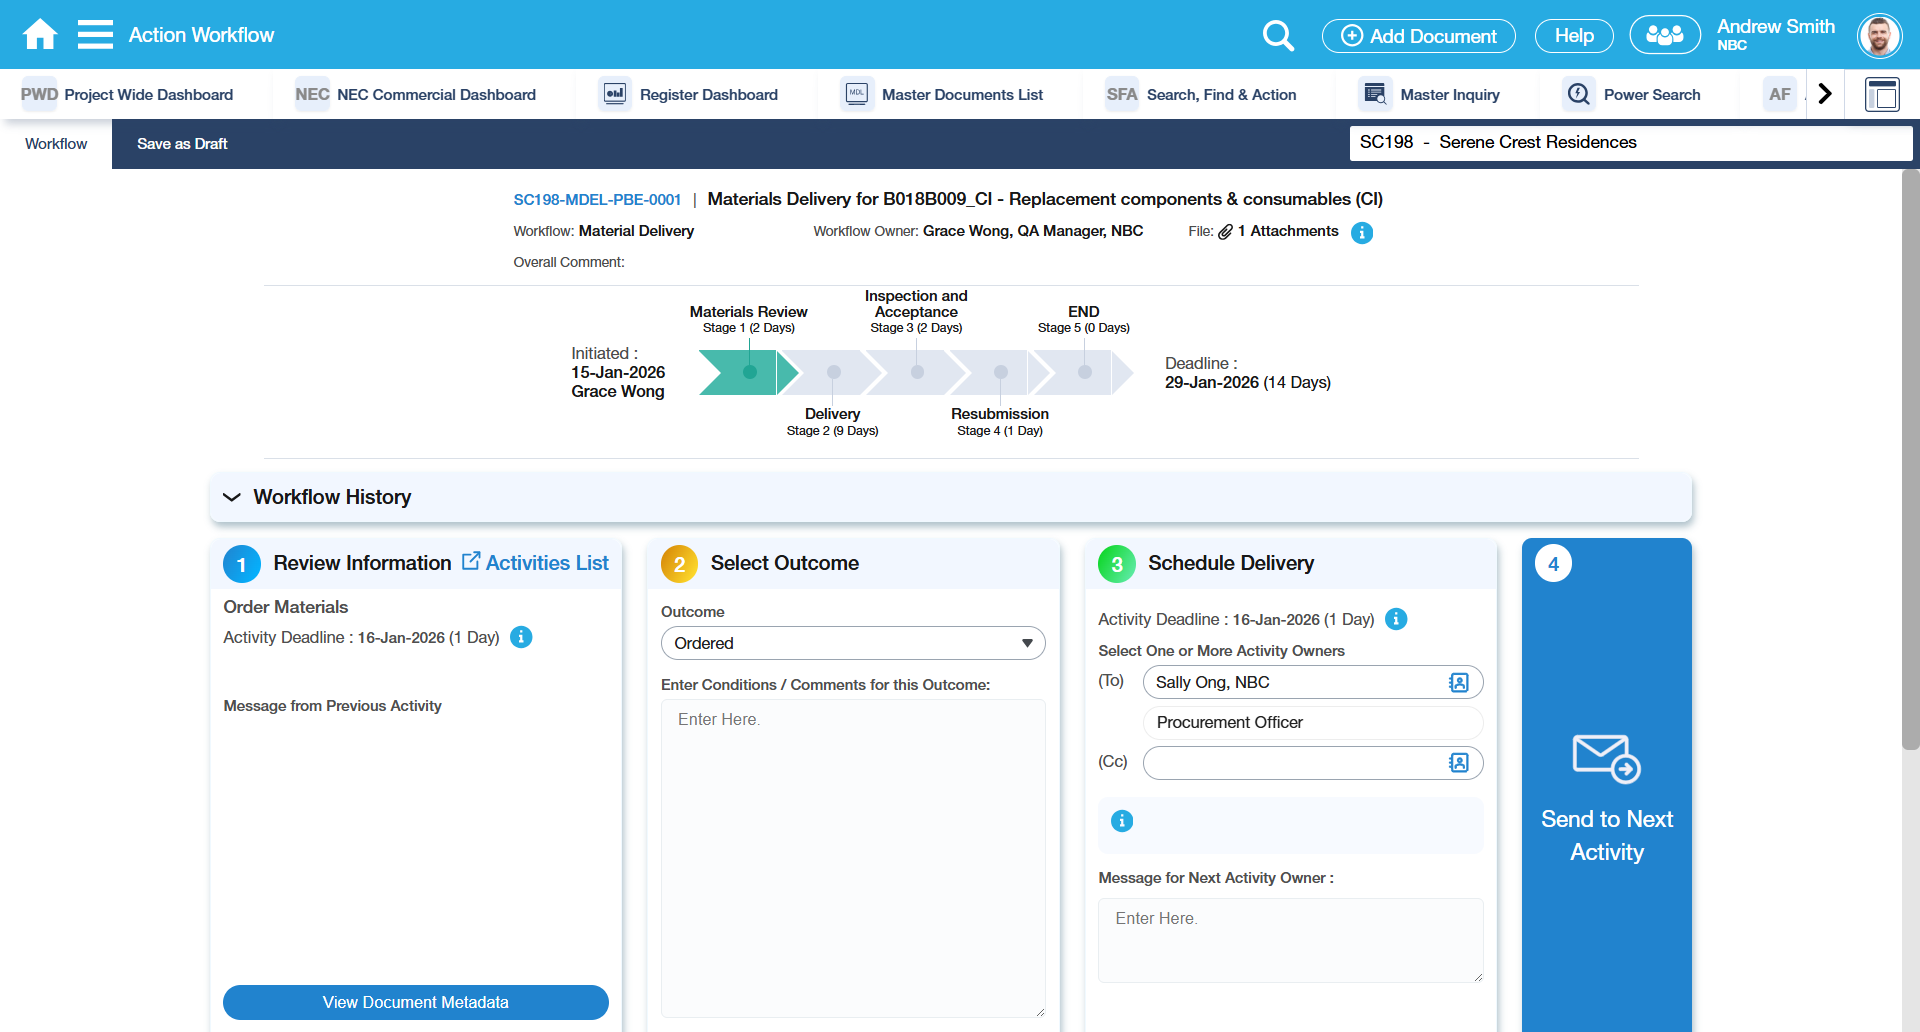Click Add Document button

pyautogui.click(x=1418, y=36)
